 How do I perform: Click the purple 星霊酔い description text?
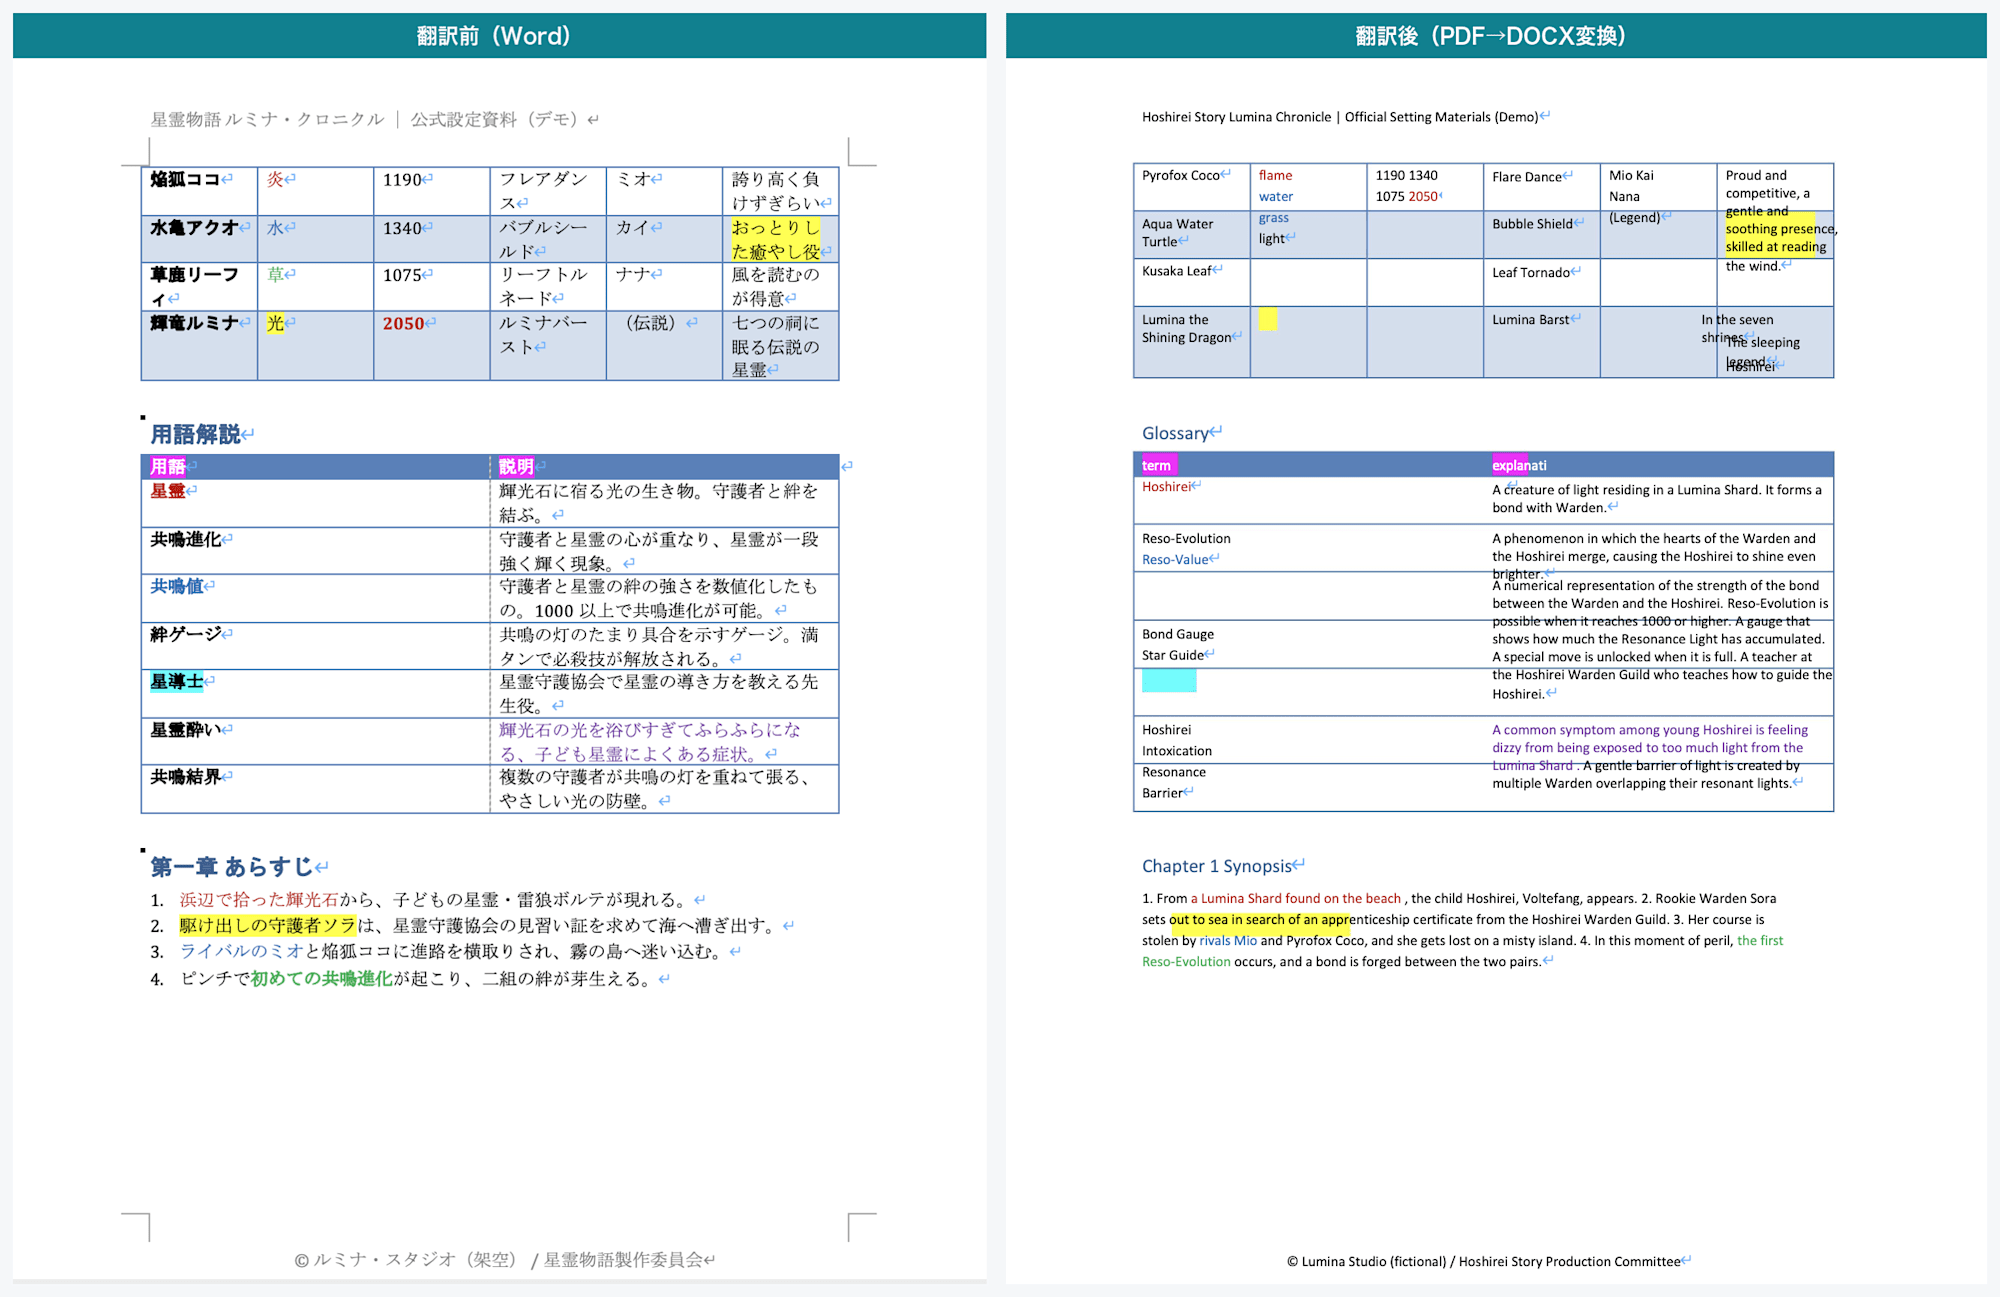pos(650,742)
